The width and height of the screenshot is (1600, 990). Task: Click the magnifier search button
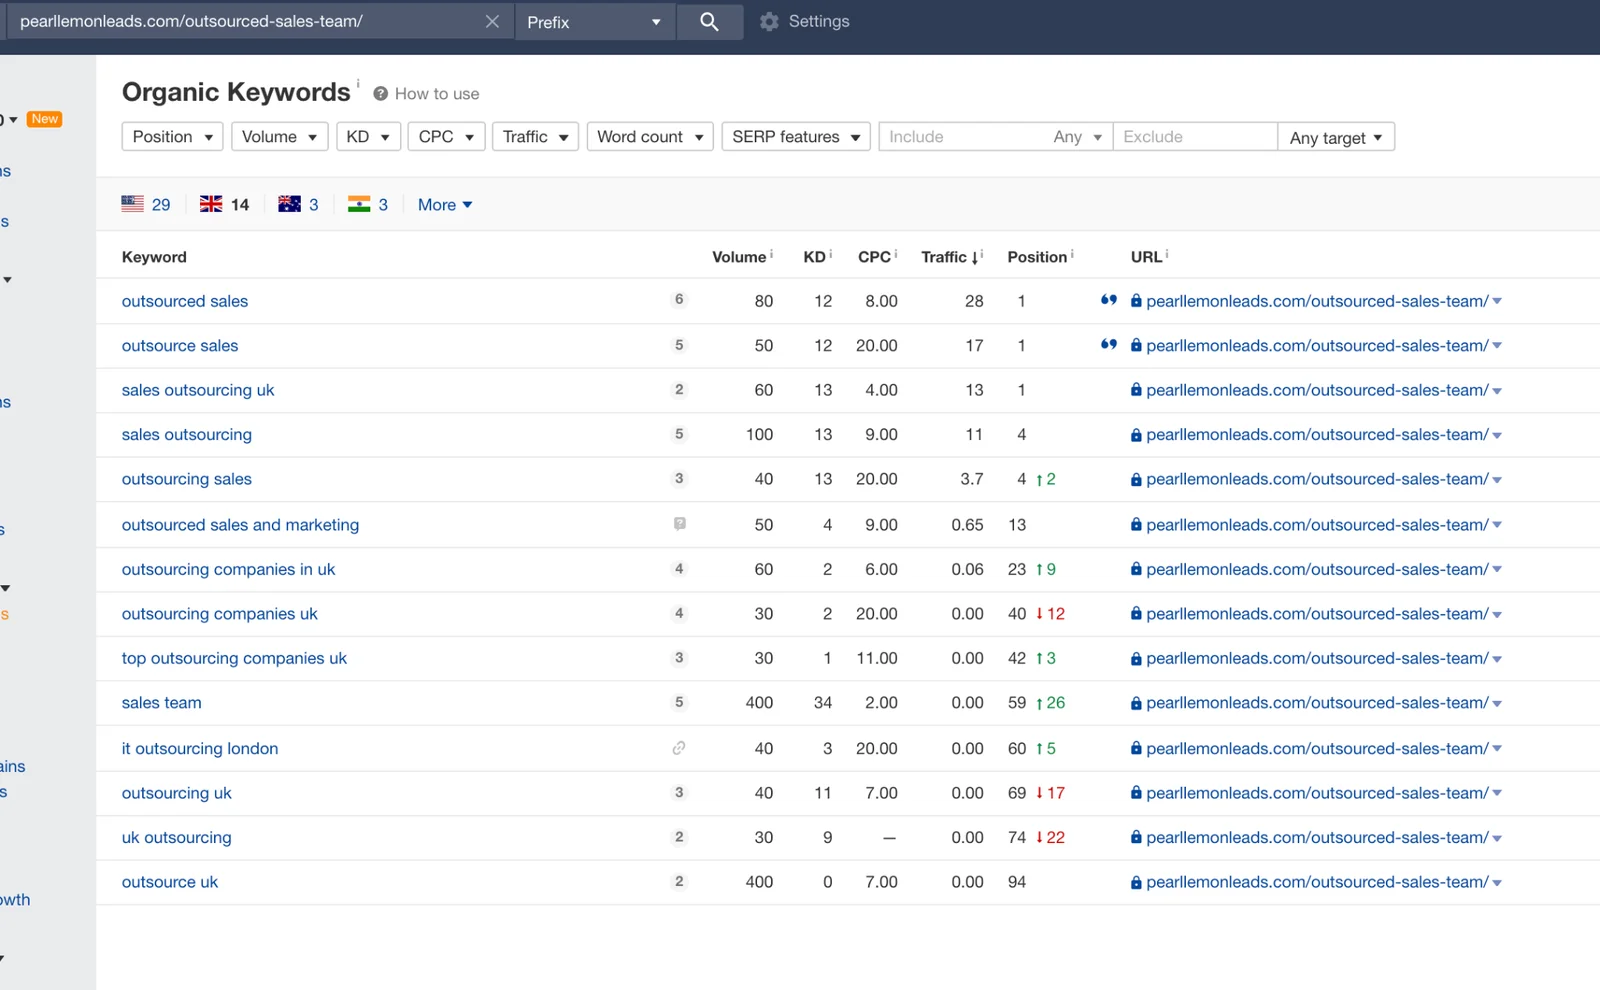coord(709,21)
